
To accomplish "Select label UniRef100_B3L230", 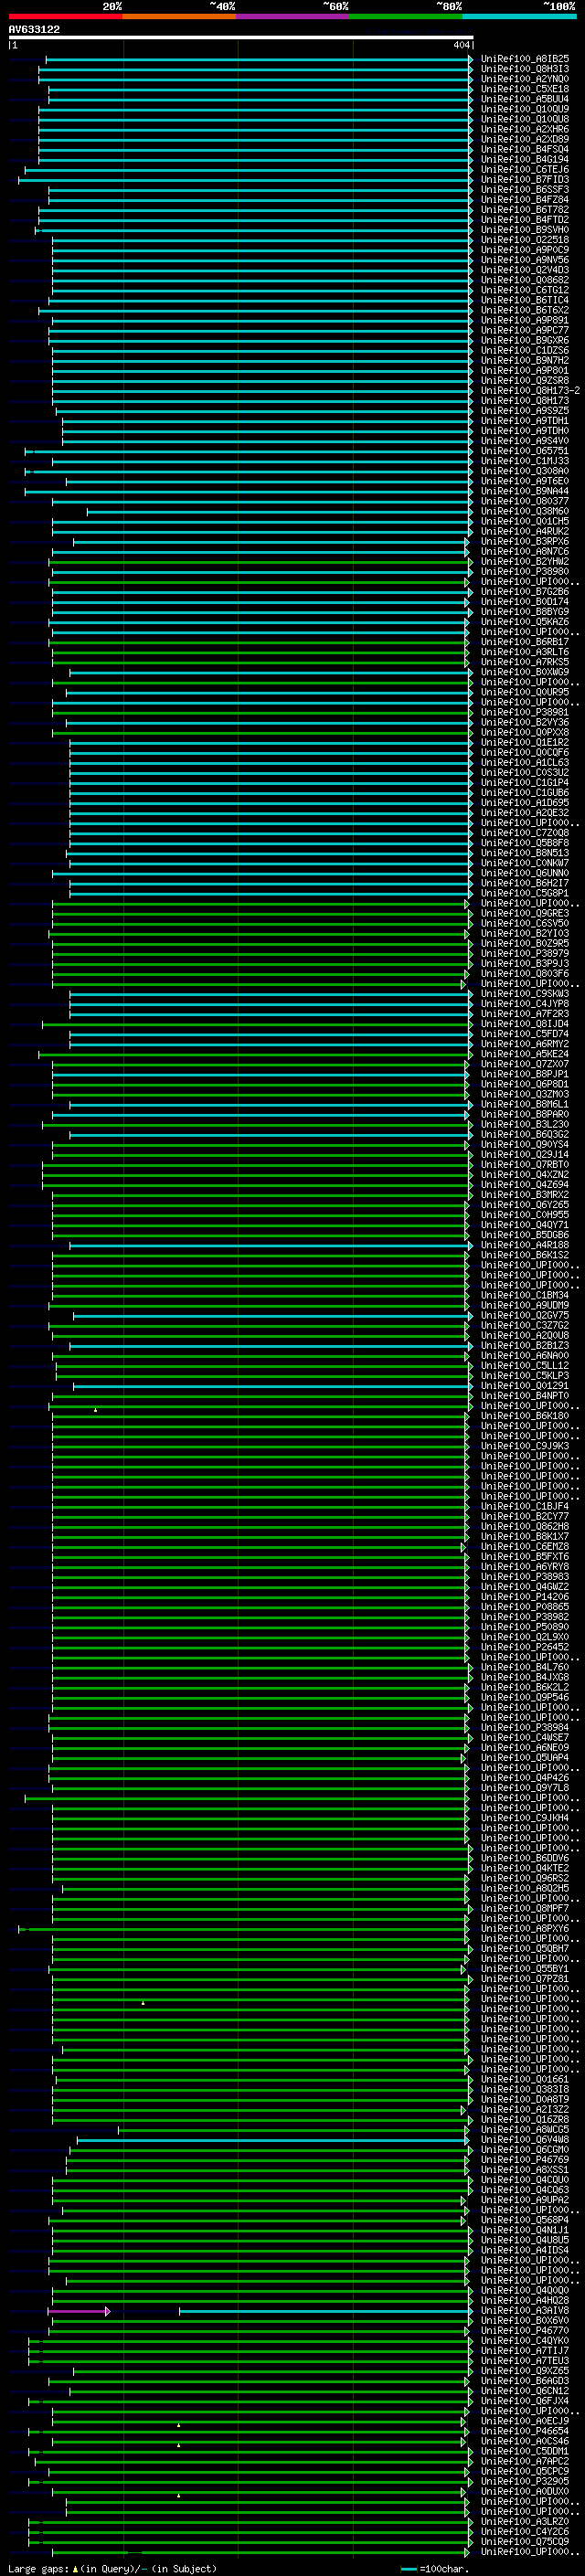I will click(525, 1125).
